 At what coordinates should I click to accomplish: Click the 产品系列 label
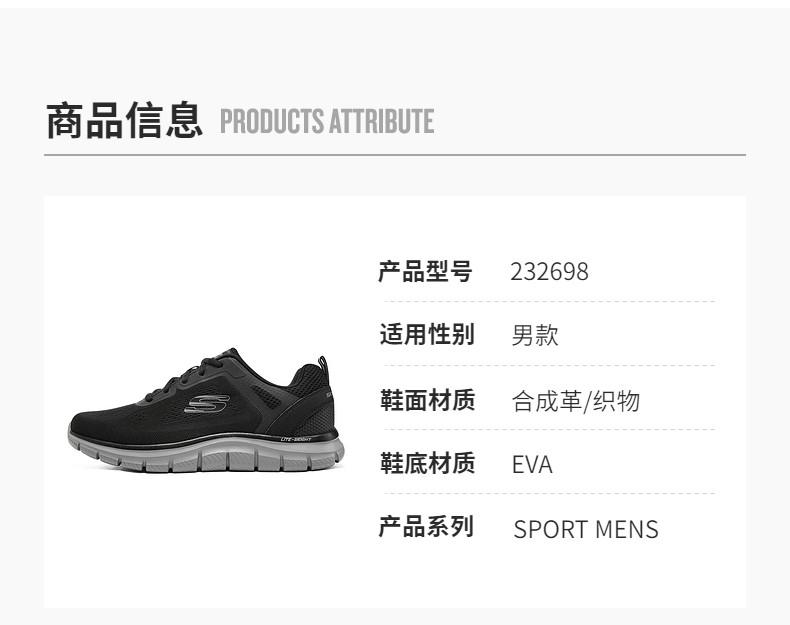(x=426, y=527)
